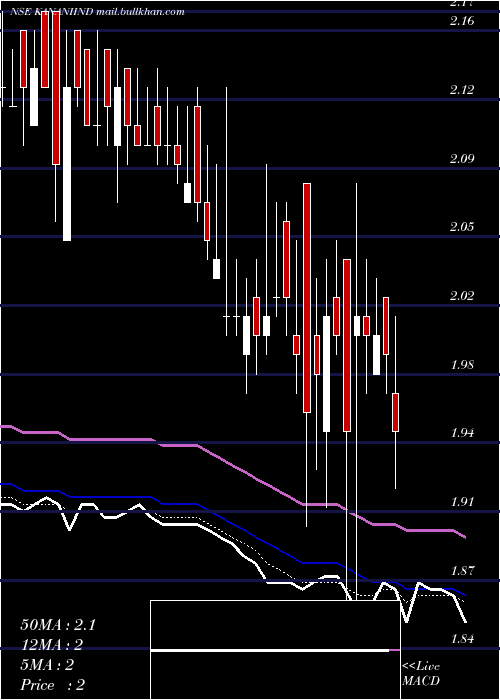Click the 50MA : 2.1 readout
This screenshot has width=500, height=700.
pos(58,625)
